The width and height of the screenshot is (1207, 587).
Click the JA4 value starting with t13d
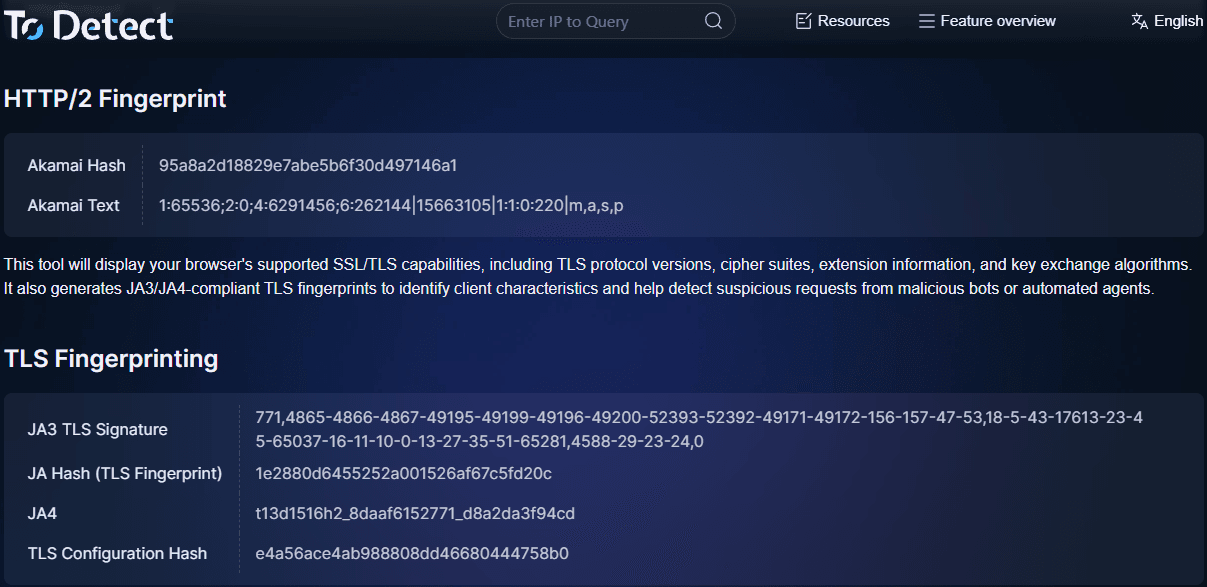pyautogui.click(x=415, y=513)
